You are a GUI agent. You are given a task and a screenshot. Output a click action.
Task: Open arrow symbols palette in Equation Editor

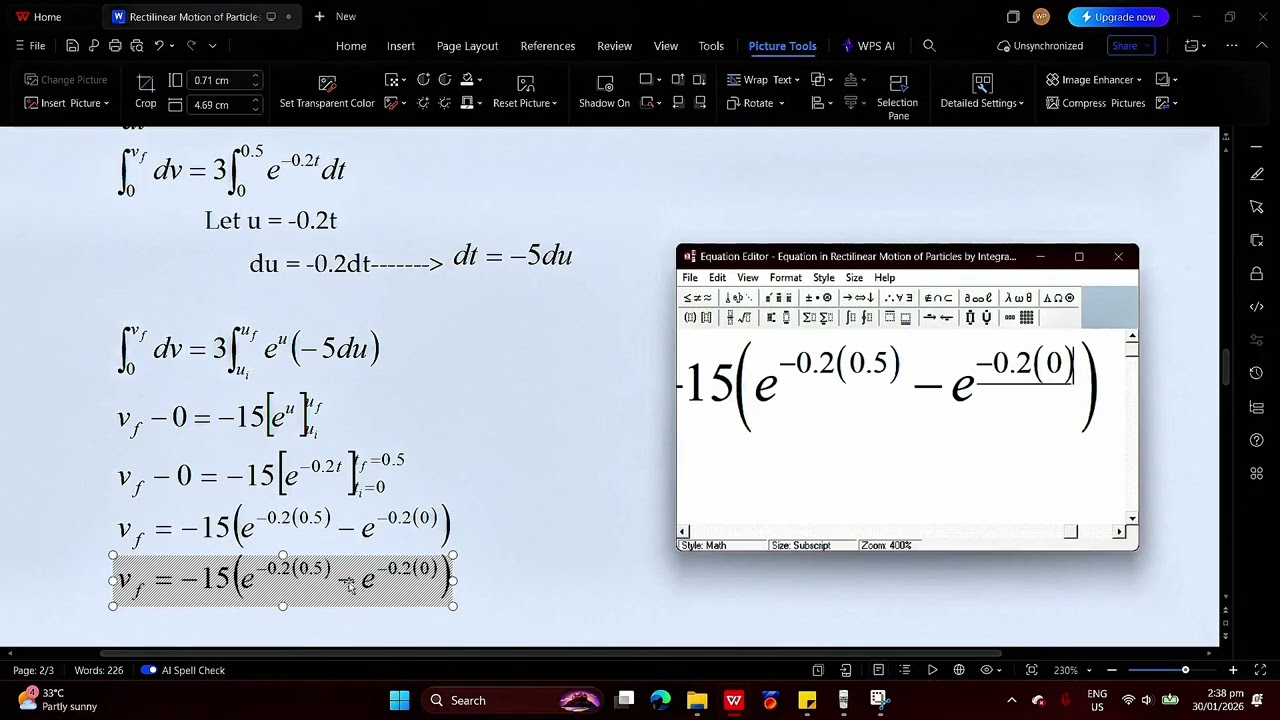(x=860, y=298)
